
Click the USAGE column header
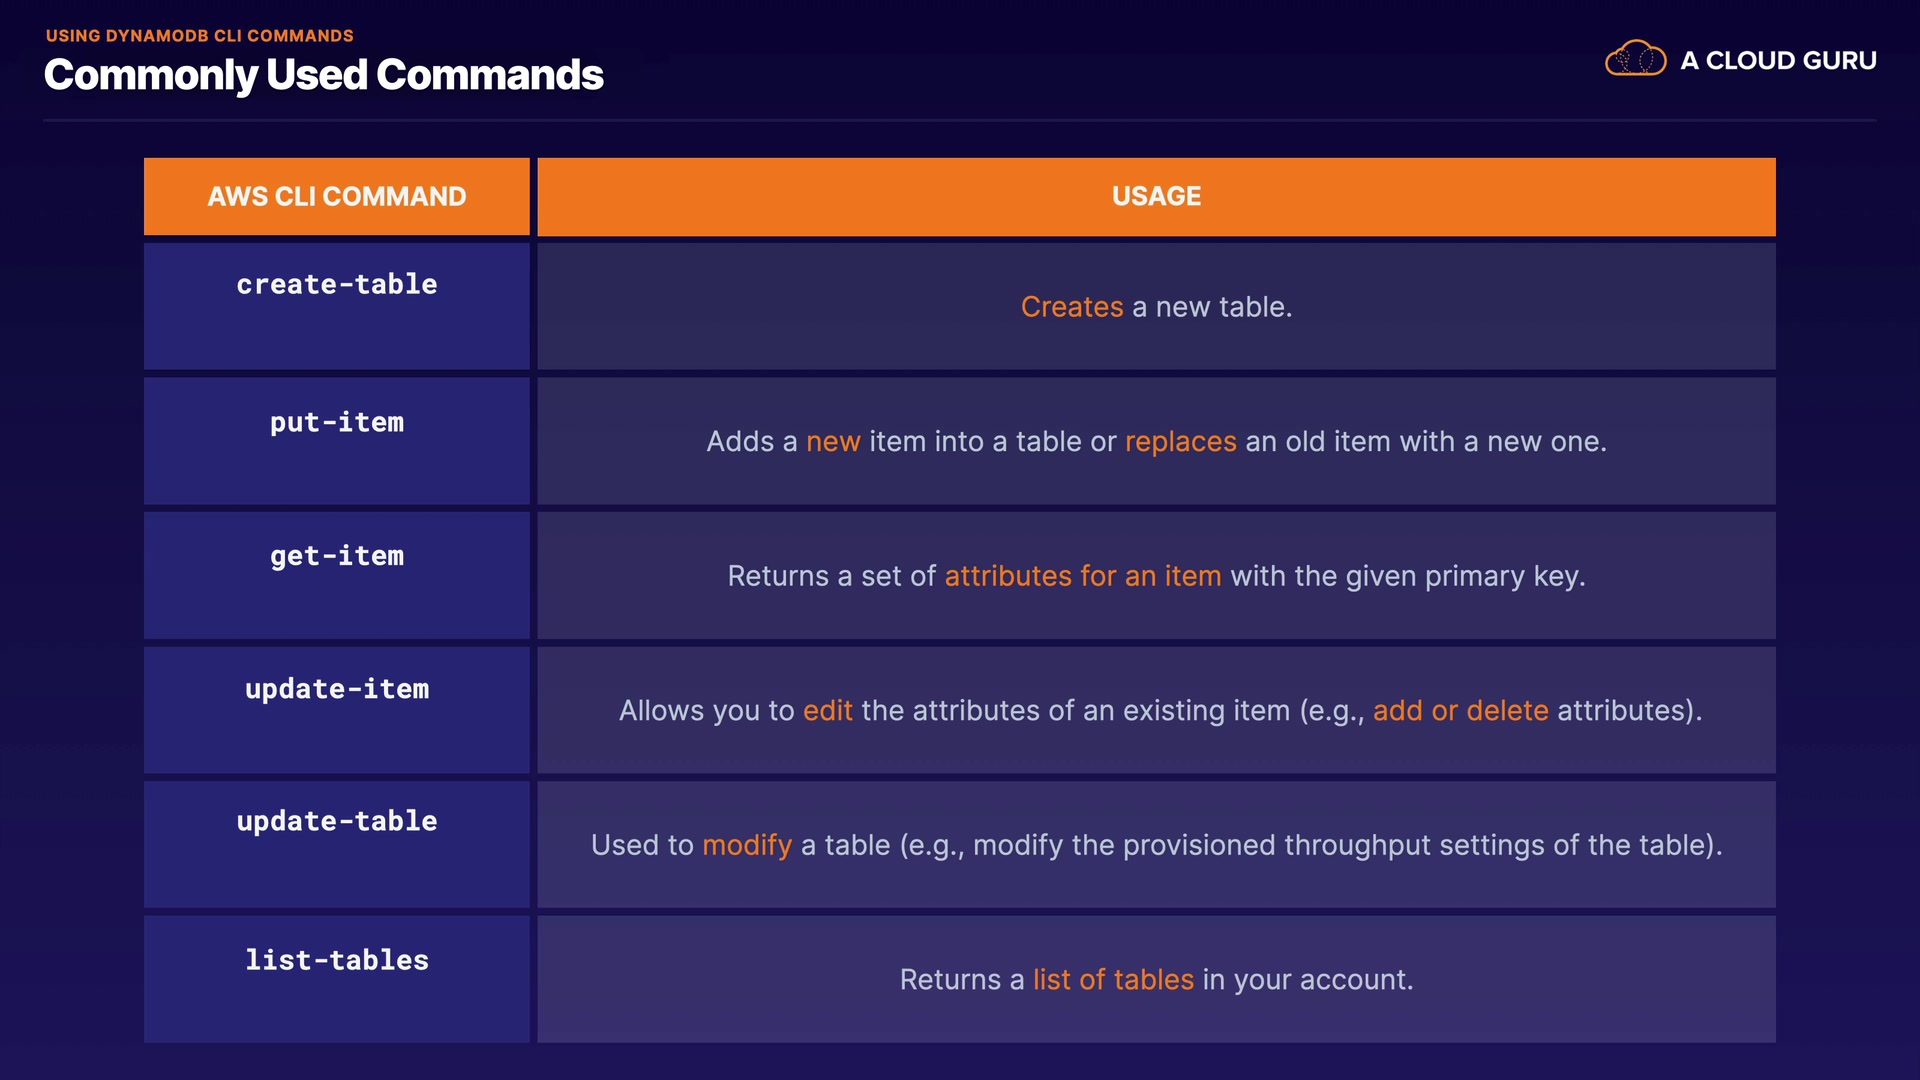(x=1156, y=196)
